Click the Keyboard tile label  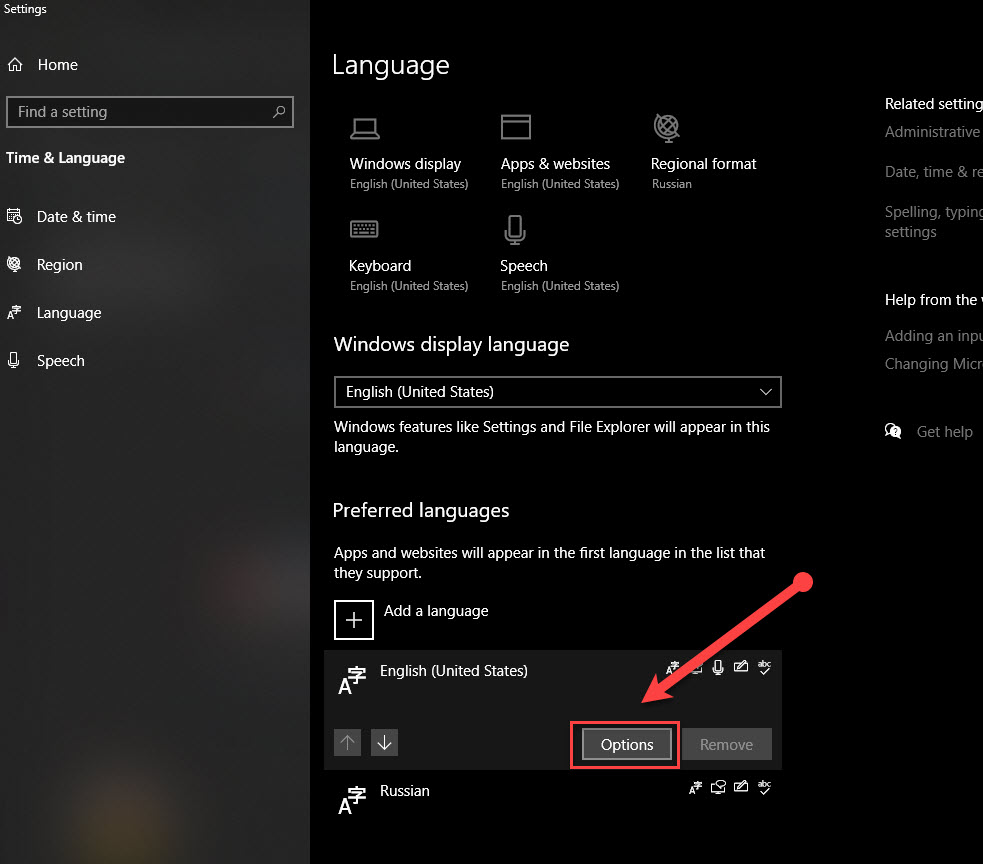[380, 266]
